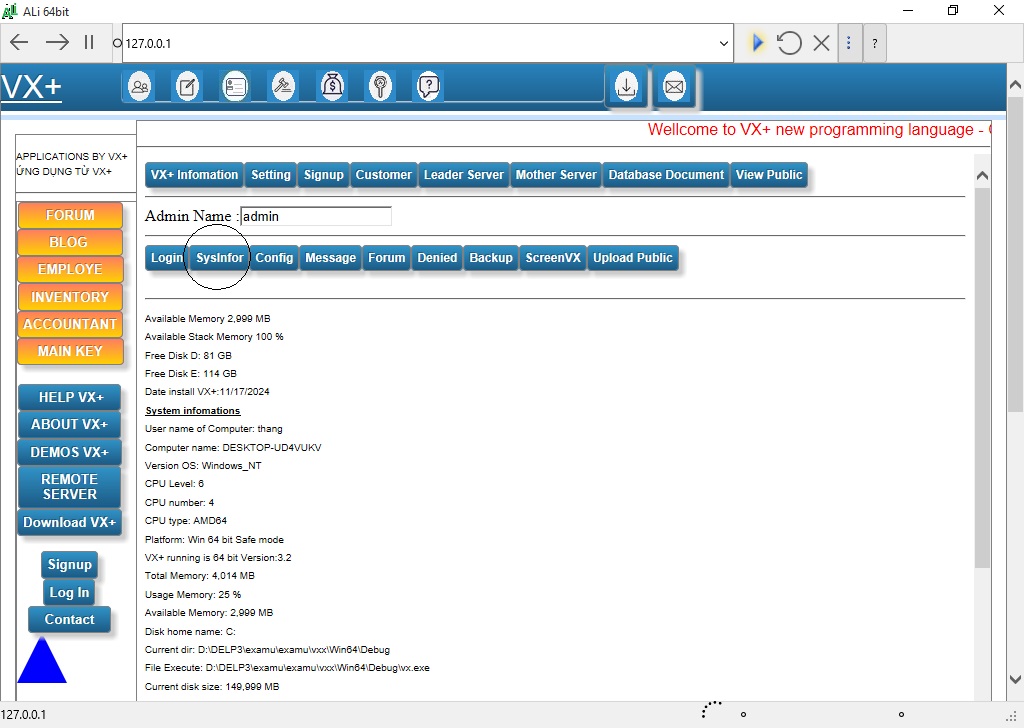Open the address bar dropdown arrow

(x=723, y=43)
